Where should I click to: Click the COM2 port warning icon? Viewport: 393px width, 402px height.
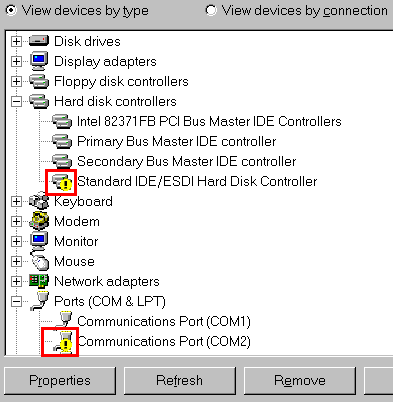click(x=63, y=342)
